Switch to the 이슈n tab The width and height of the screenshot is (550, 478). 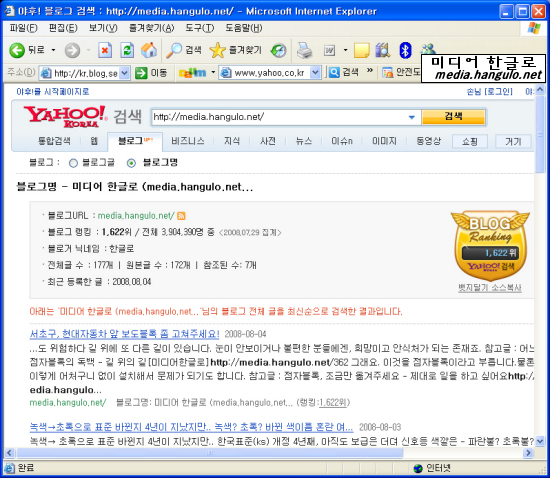coord(342,141)
